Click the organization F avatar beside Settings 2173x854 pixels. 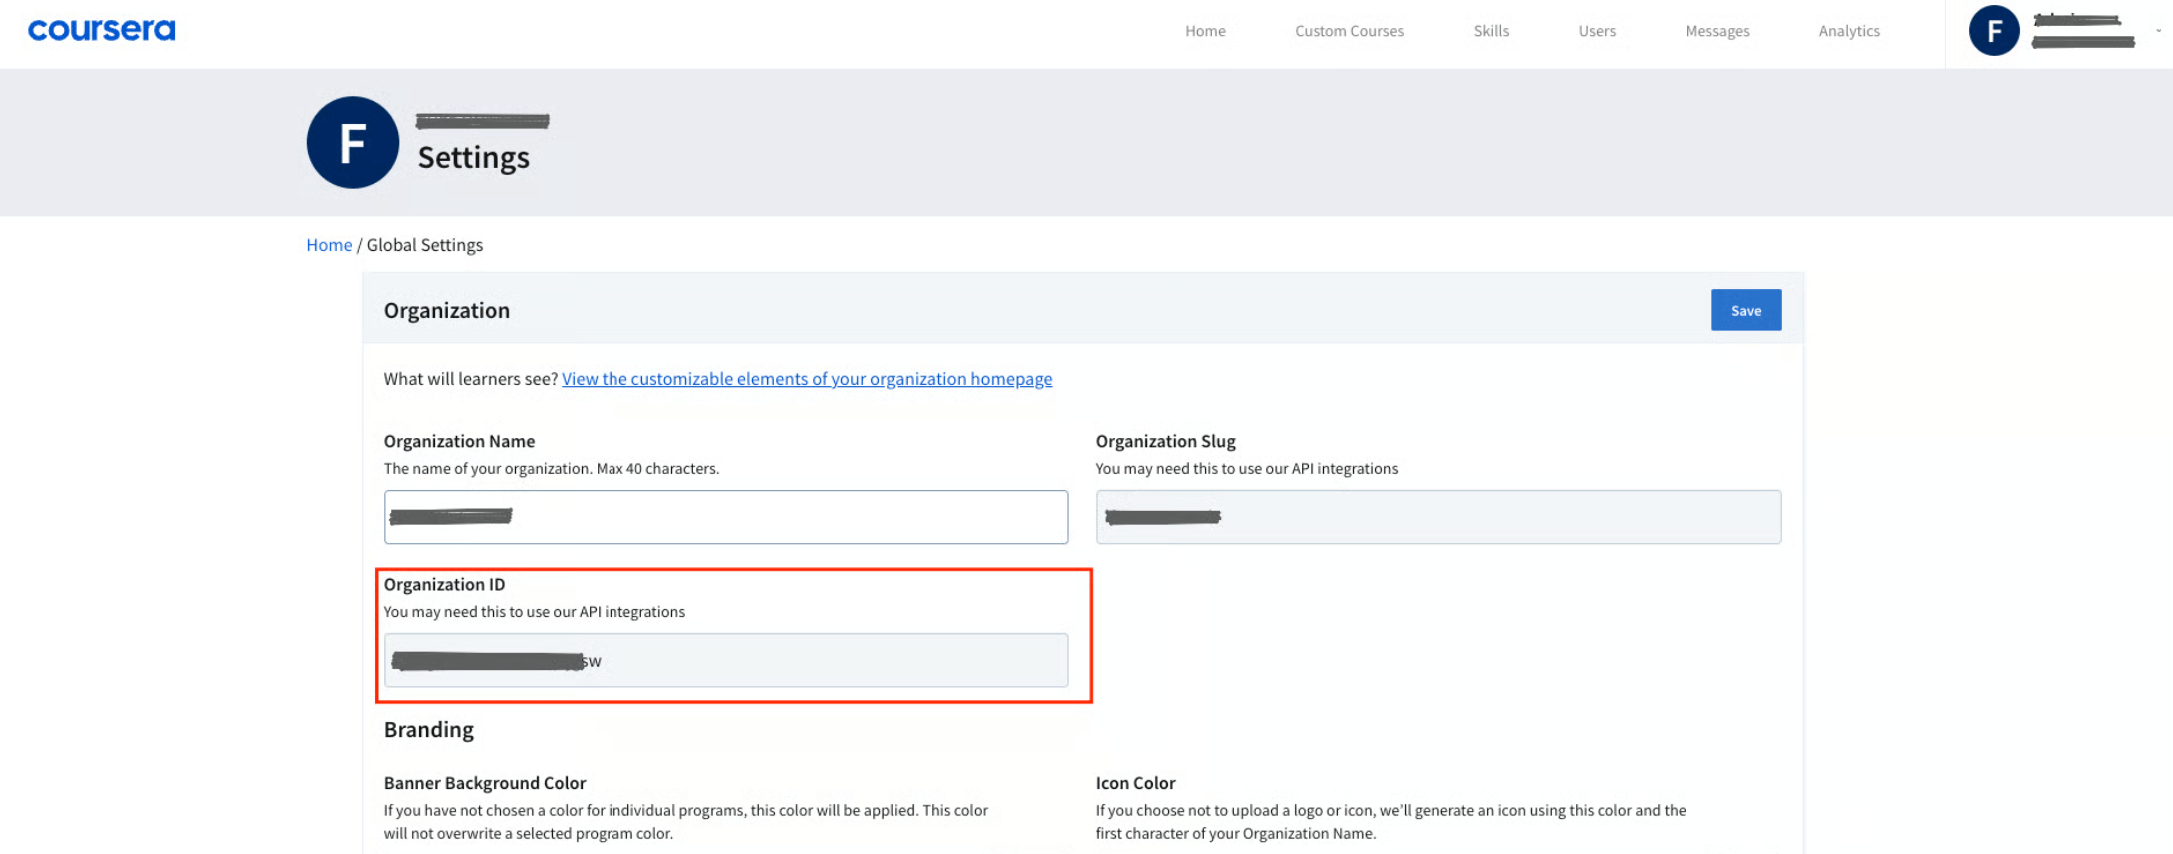pyautogui.click(x=352, y=143)
